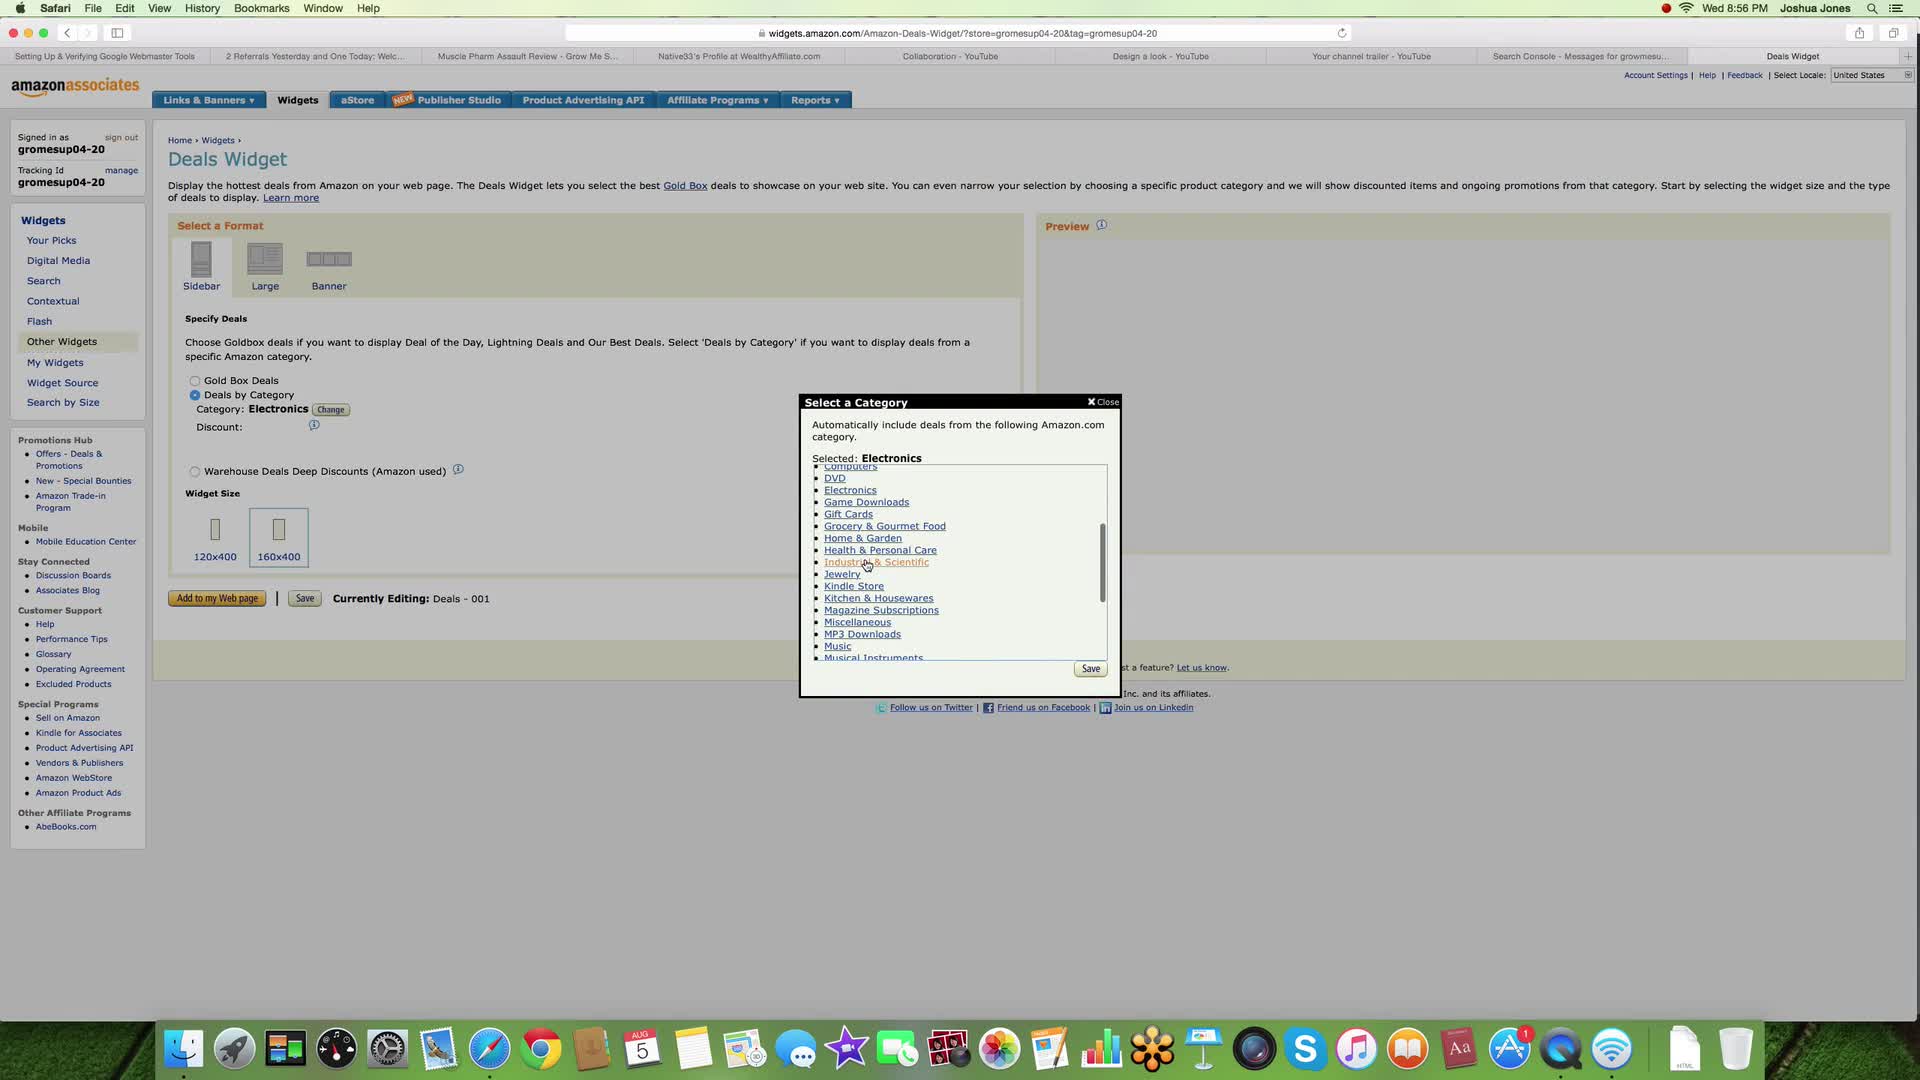
Task: Click the Safari sidebar toggle icon
Action: tap(117, 33)
